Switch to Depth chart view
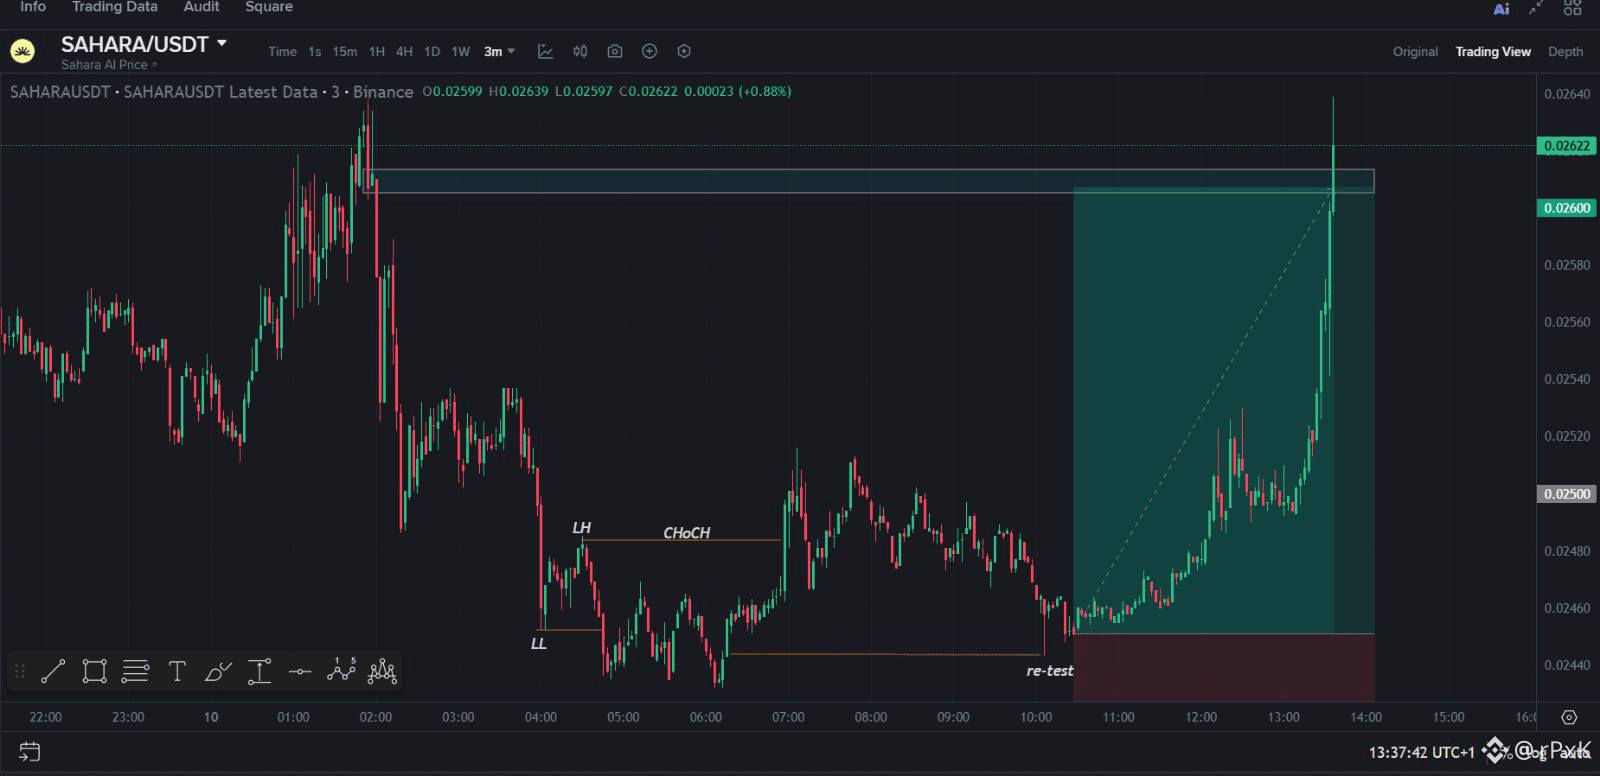Screen dimensions: 1600x776 pyautogui.click(x=1565, y=52)
